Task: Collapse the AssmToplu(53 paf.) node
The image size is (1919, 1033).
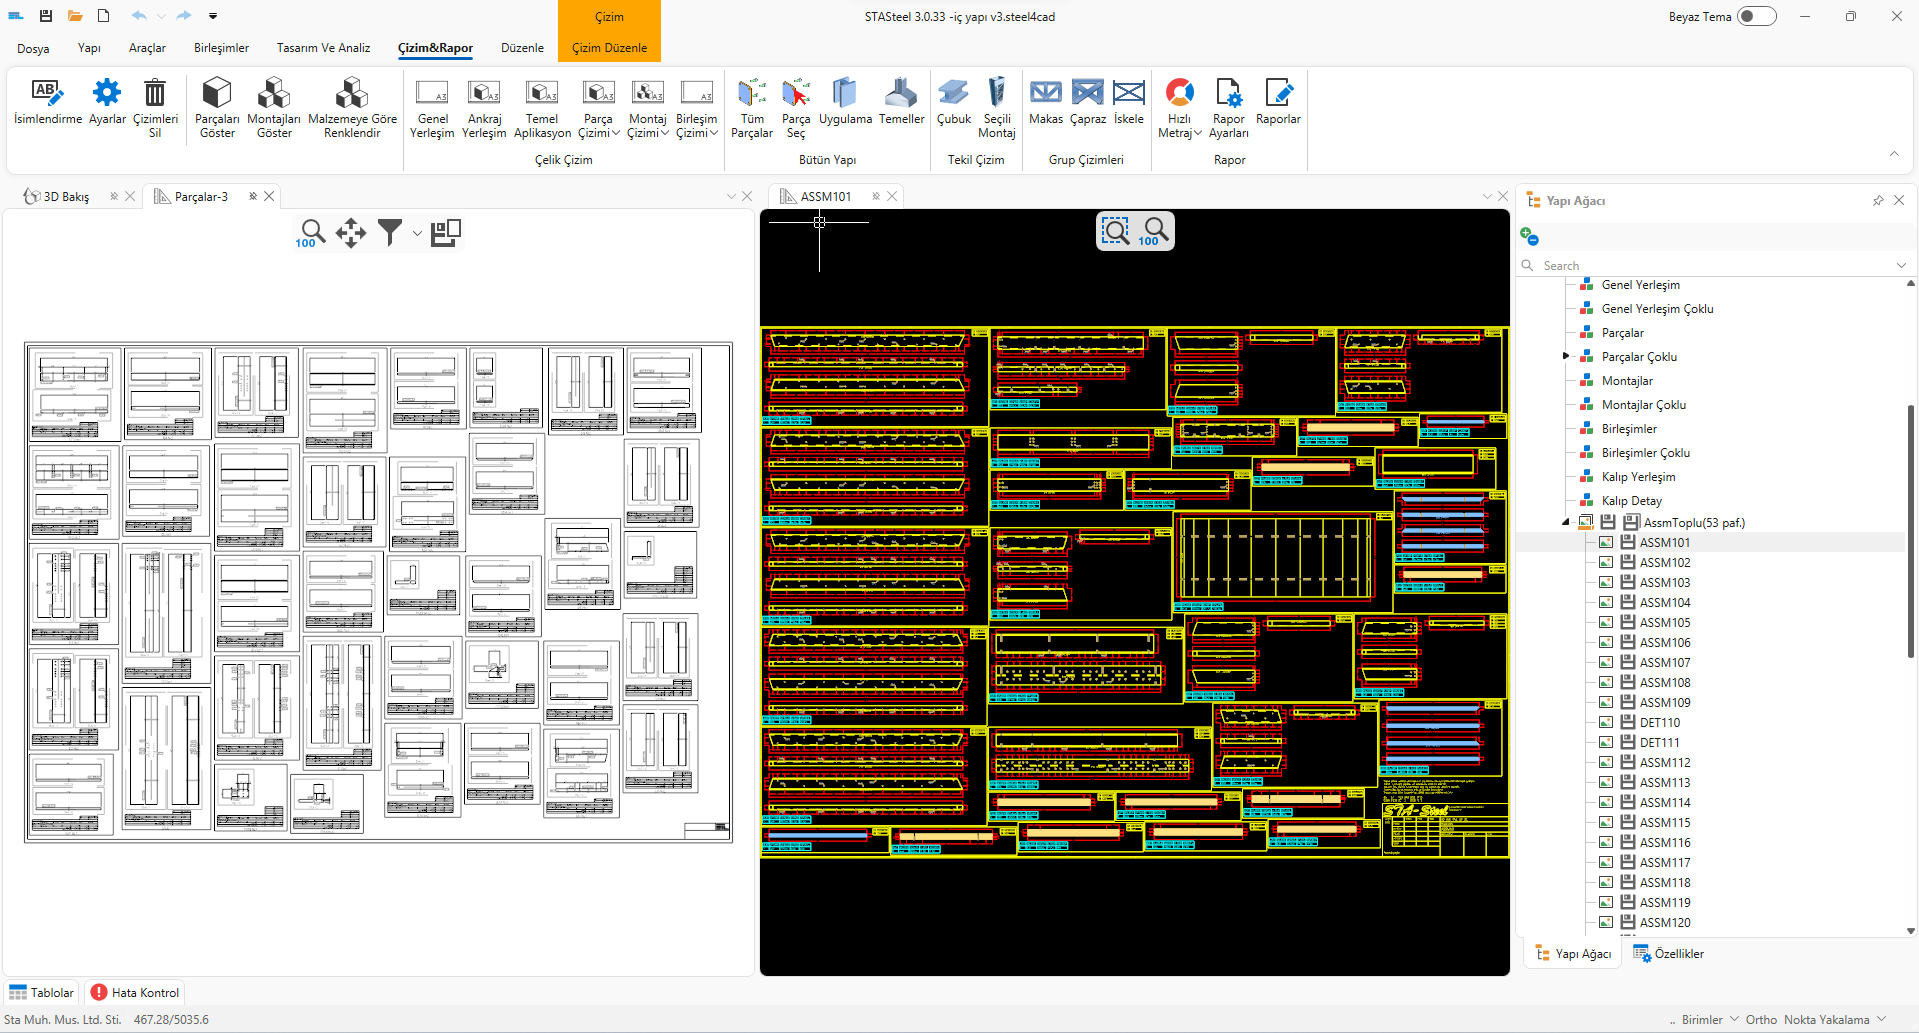Action: pyautogui.click(x=1566, y=522)
